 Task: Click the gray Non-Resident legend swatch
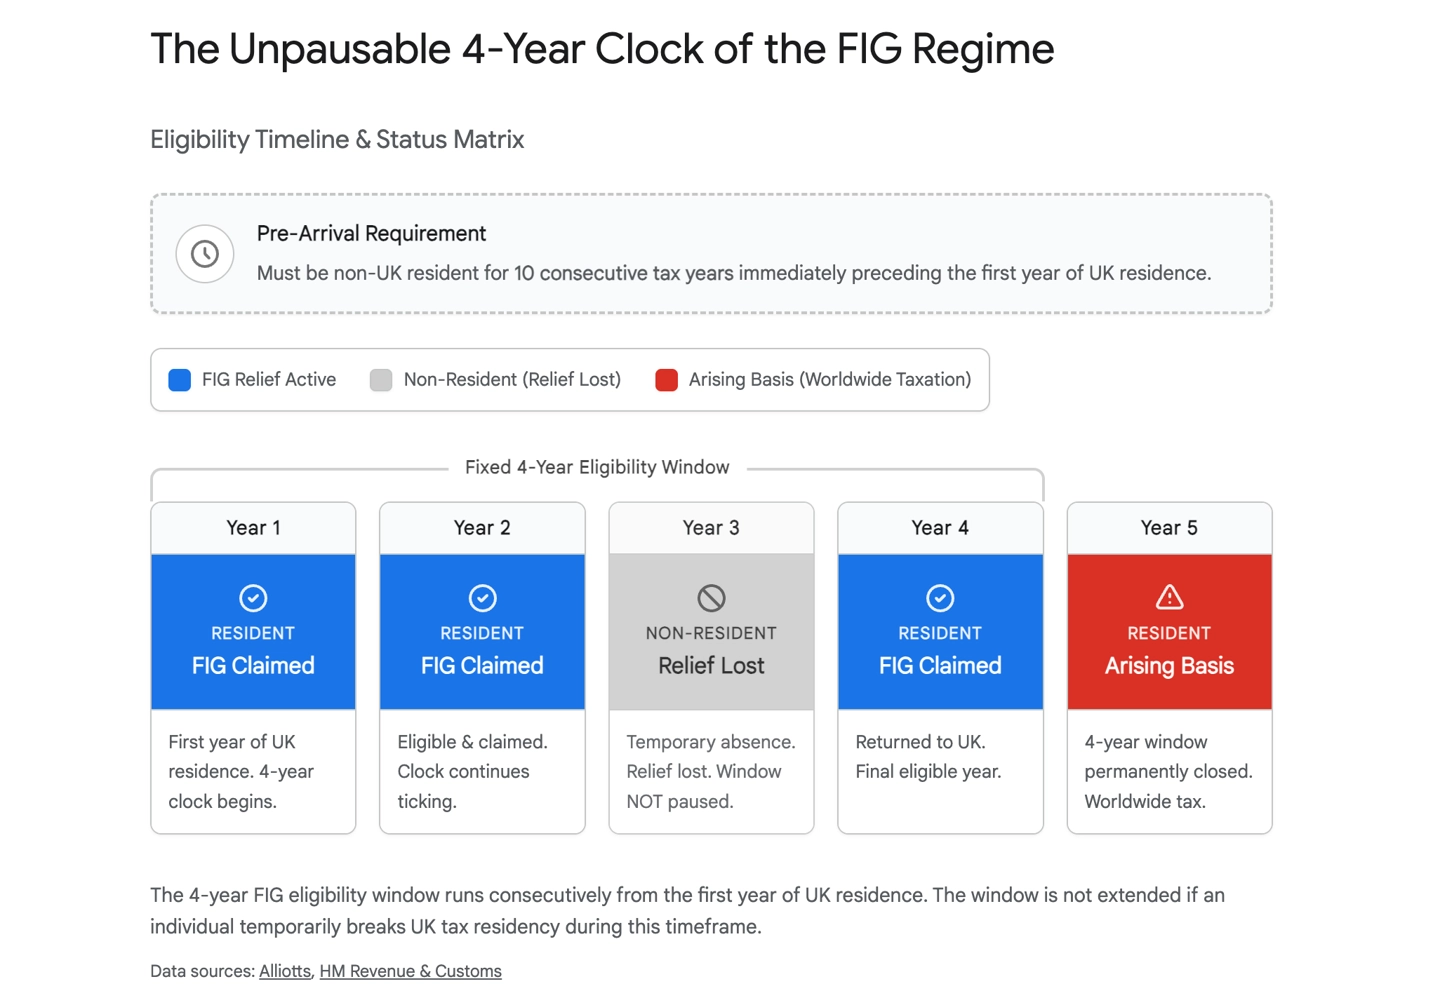pos(381,380)
